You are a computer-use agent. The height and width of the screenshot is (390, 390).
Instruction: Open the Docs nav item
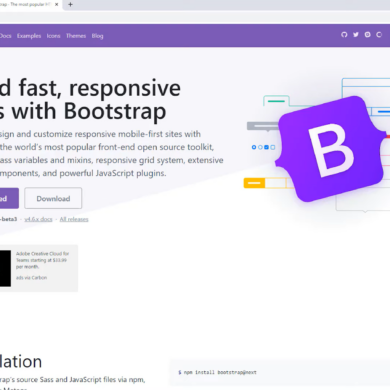(5, 36)
